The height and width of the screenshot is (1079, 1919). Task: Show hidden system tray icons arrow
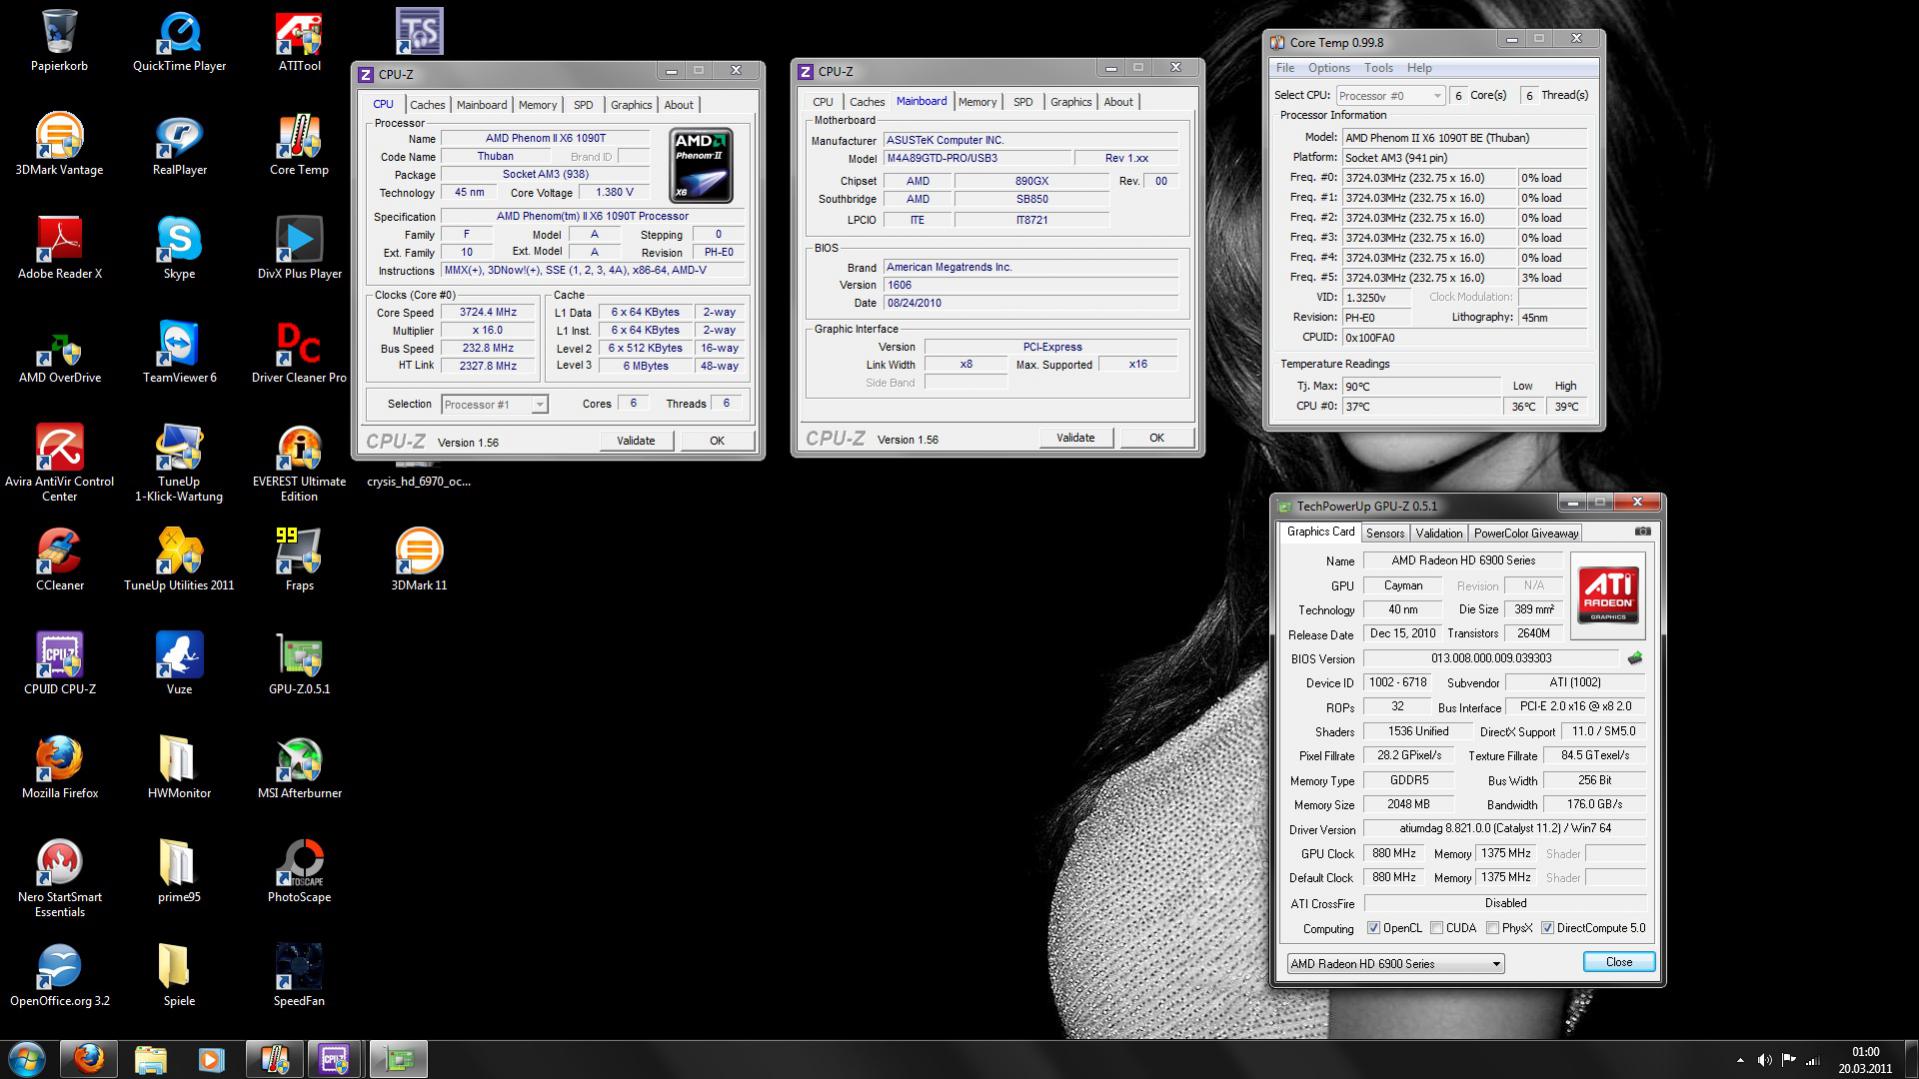click(x=1740, y=1060)
